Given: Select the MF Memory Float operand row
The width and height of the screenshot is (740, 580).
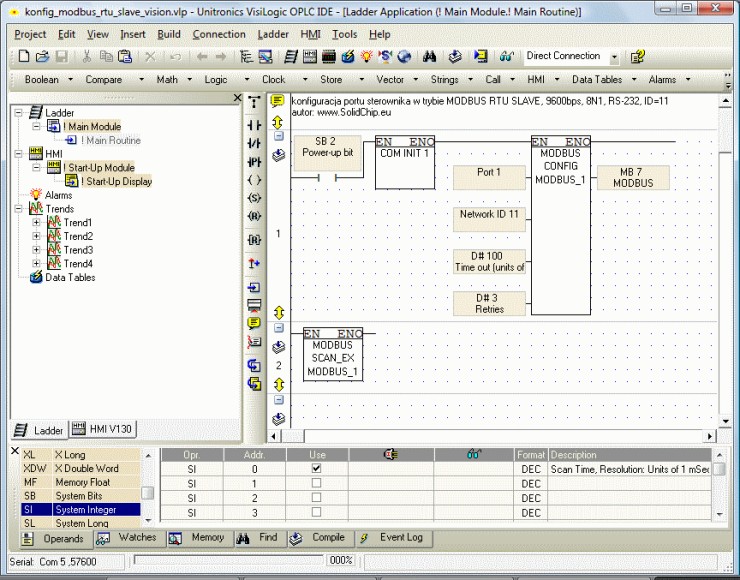Looking at the screenshot, I should pos(81,482).
